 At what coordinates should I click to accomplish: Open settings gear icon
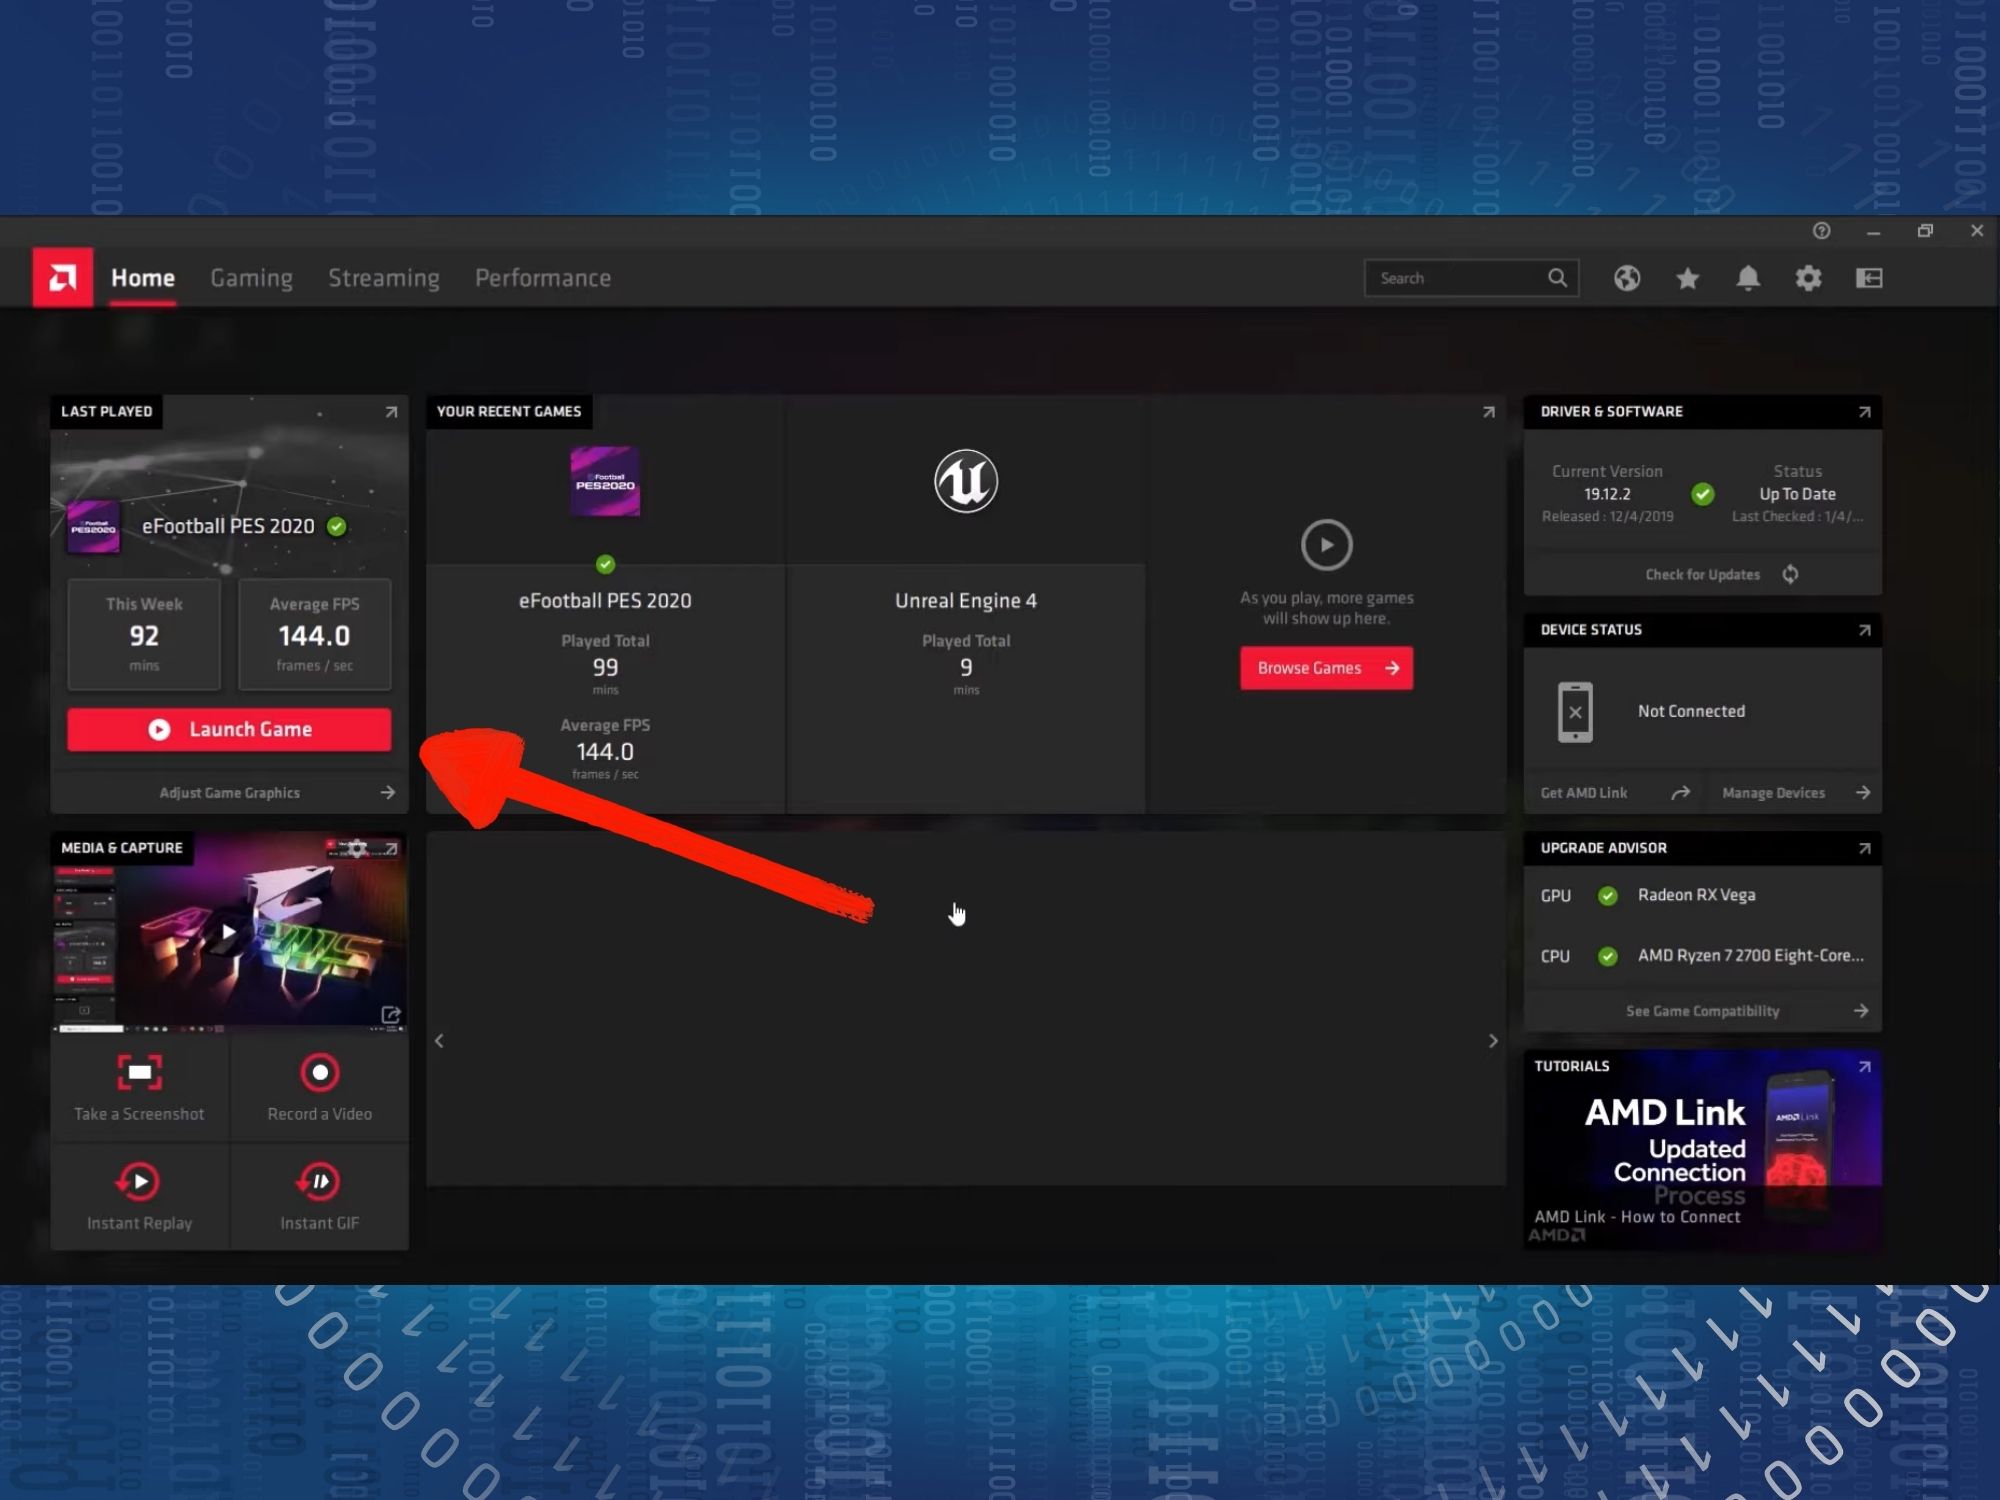pos(1808,278)
